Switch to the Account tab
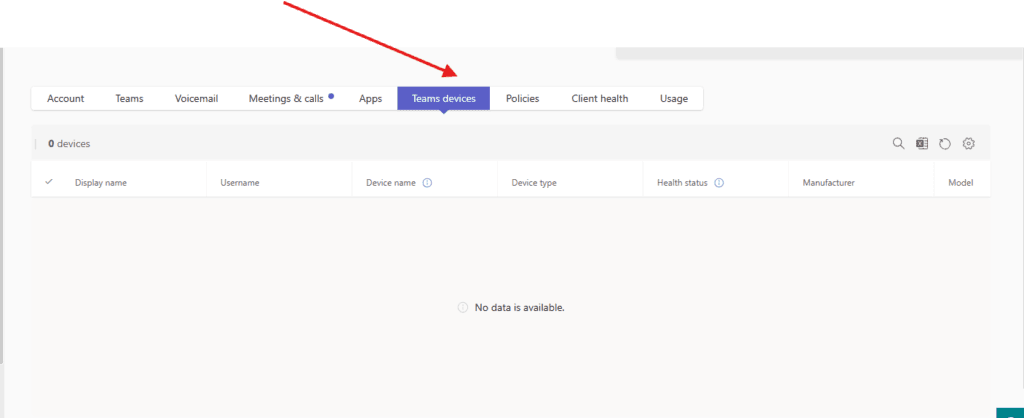Screen dimensions: 1024x418 [x=66, y=99]
